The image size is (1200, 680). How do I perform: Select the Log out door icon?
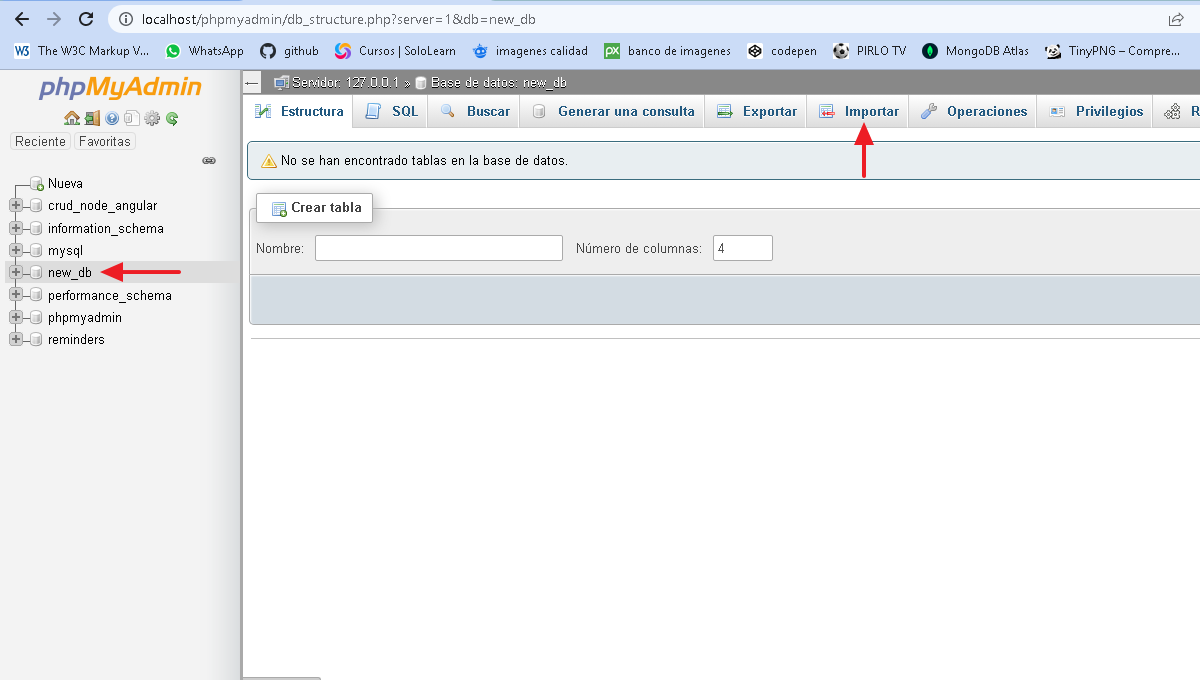tap(92, 118)
